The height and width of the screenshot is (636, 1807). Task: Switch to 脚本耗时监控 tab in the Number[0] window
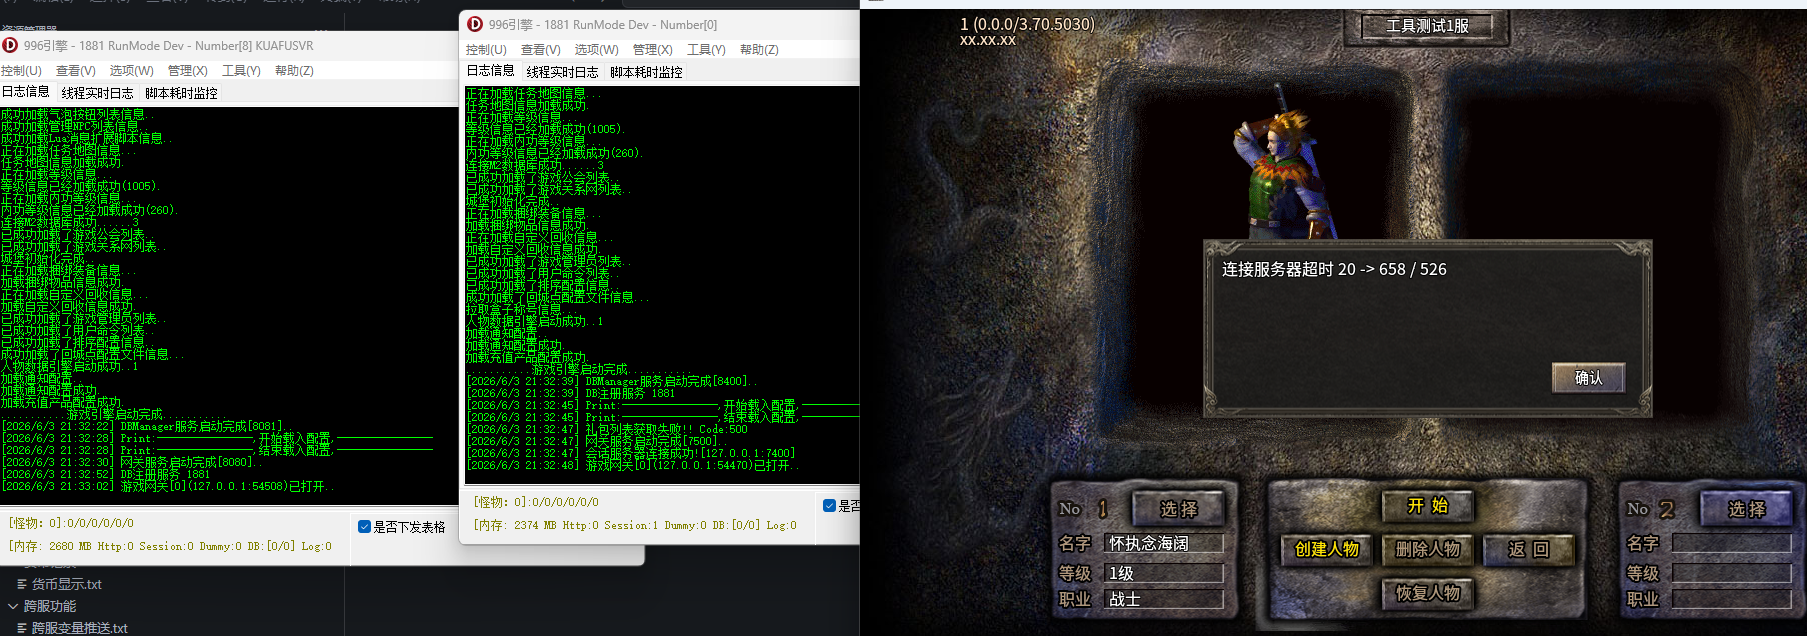(x=646, y=71)
